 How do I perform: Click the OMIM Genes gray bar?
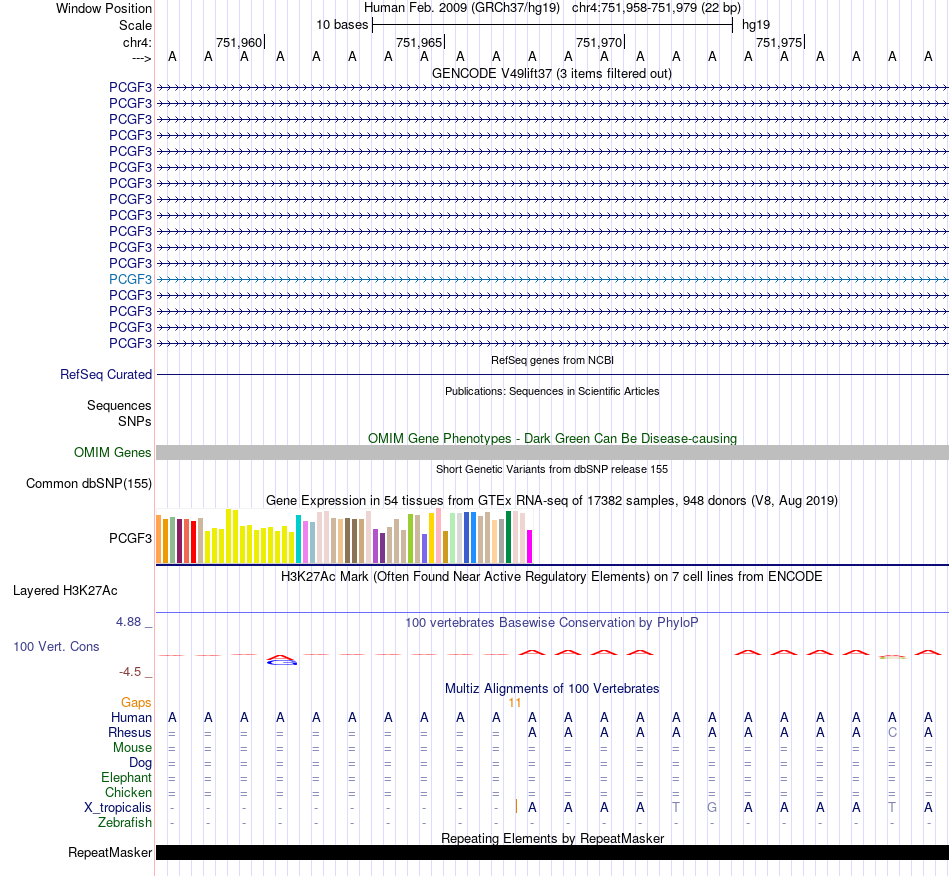(x=552, y=453)
